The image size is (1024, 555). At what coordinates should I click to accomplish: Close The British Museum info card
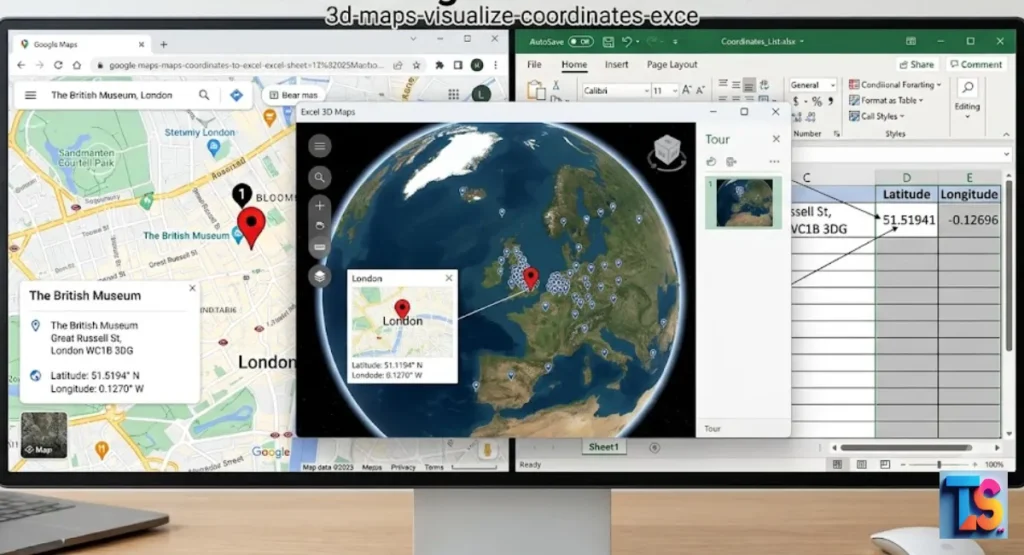tap(192, 288)
